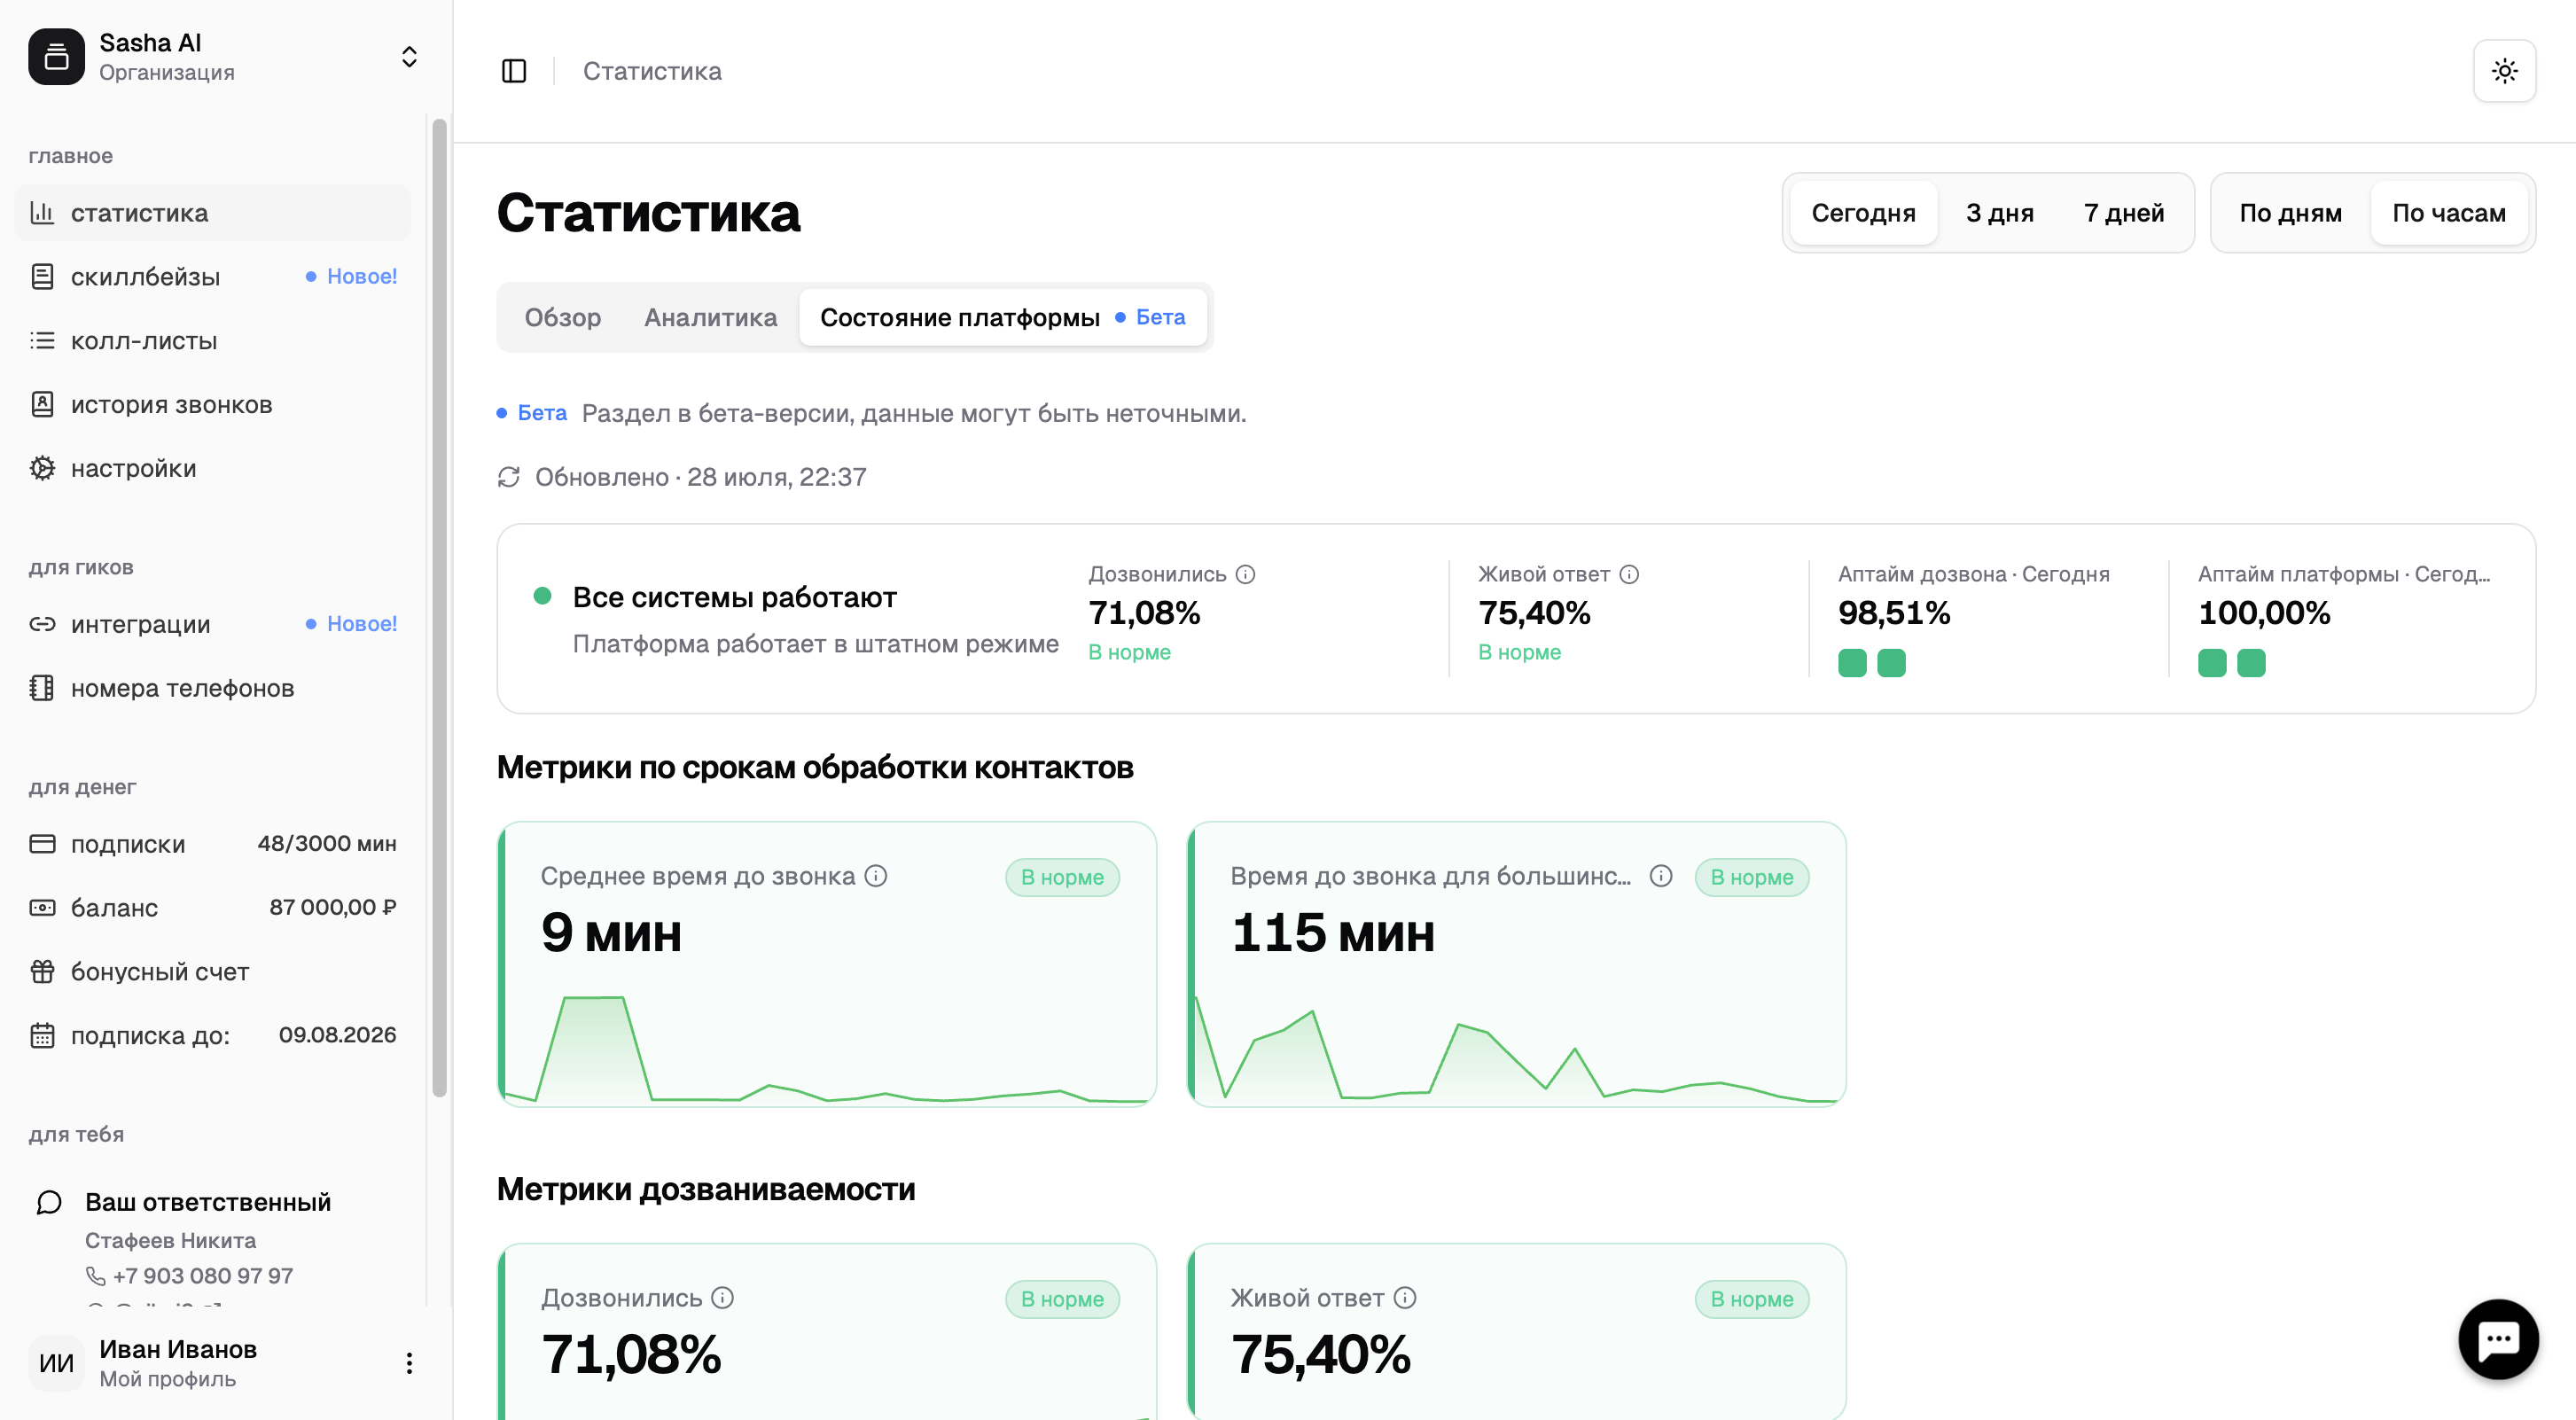
Task: Expand the Sasha AI organization switcher
Action: [x=409, y=57]
